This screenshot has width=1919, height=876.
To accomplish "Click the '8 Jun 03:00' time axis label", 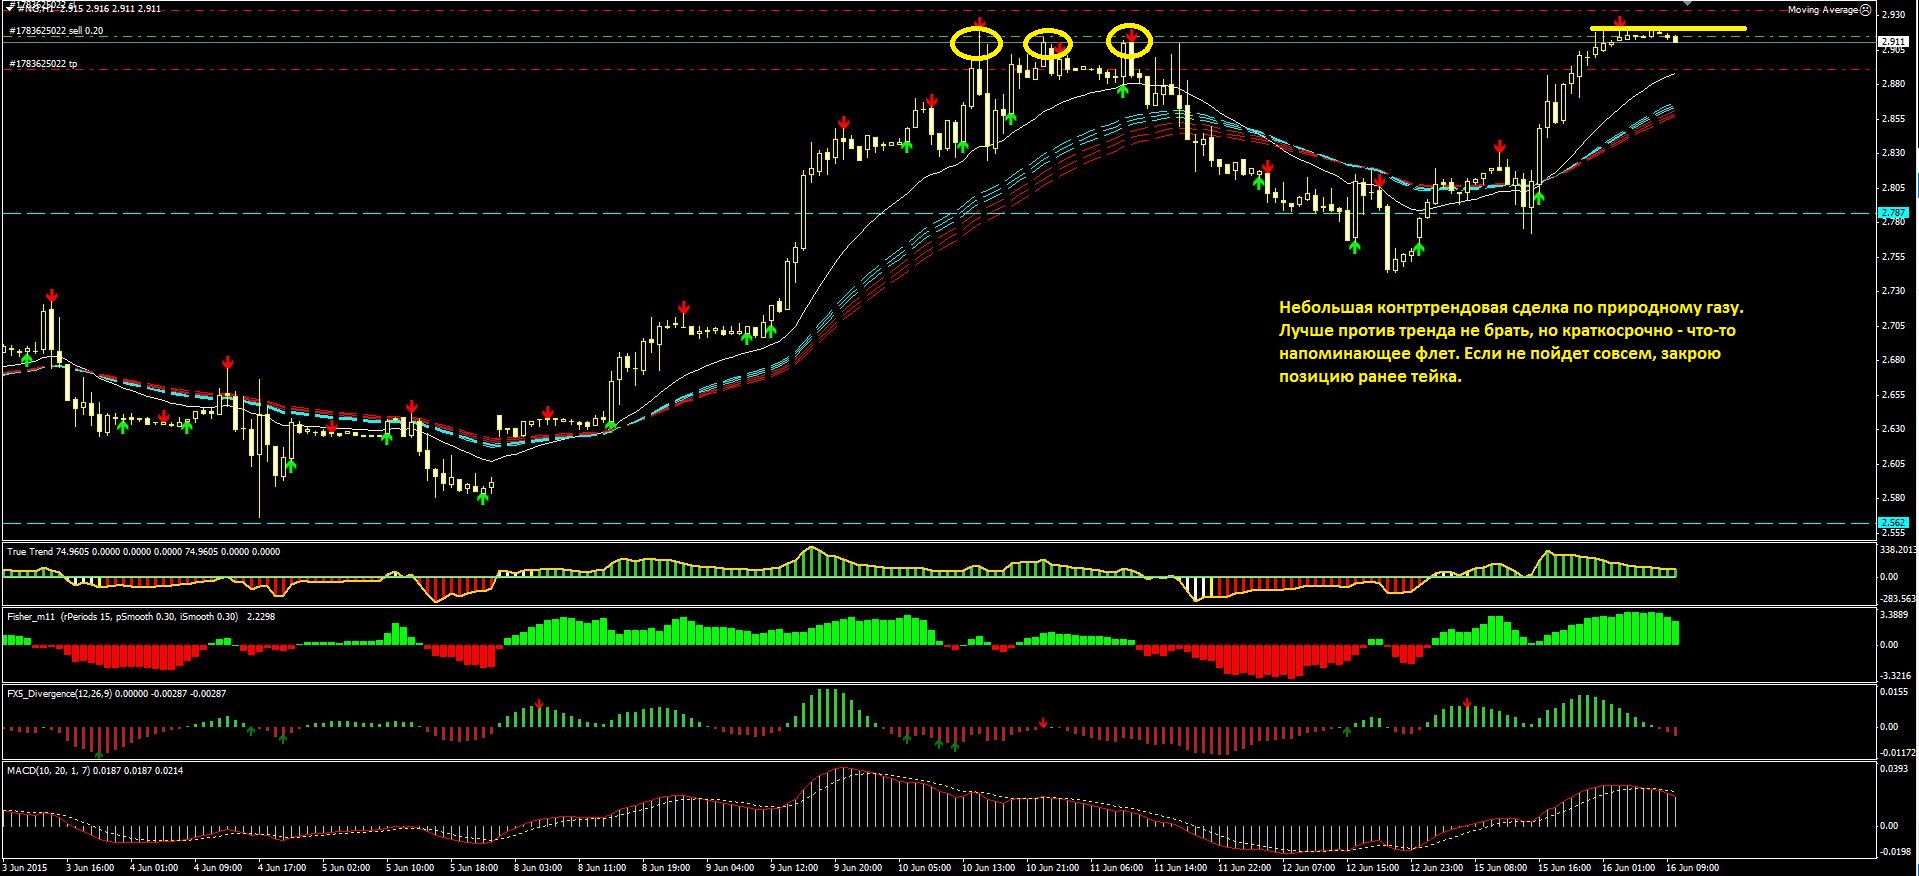I will click(x=537, y=868).
